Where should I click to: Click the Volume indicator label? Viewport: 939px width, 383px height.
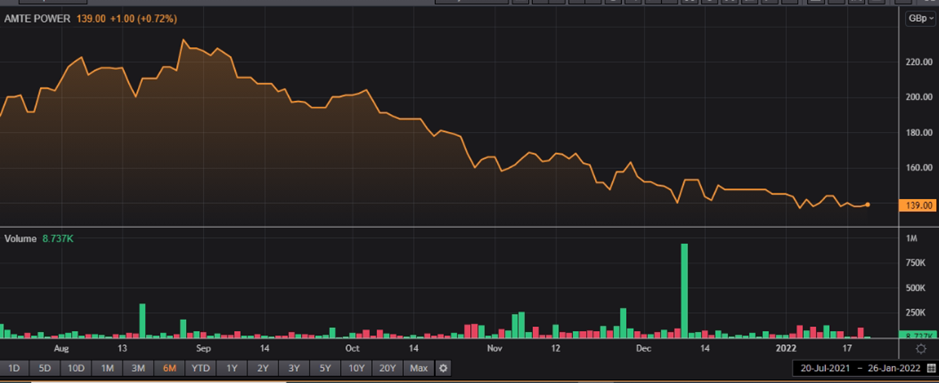20,238
